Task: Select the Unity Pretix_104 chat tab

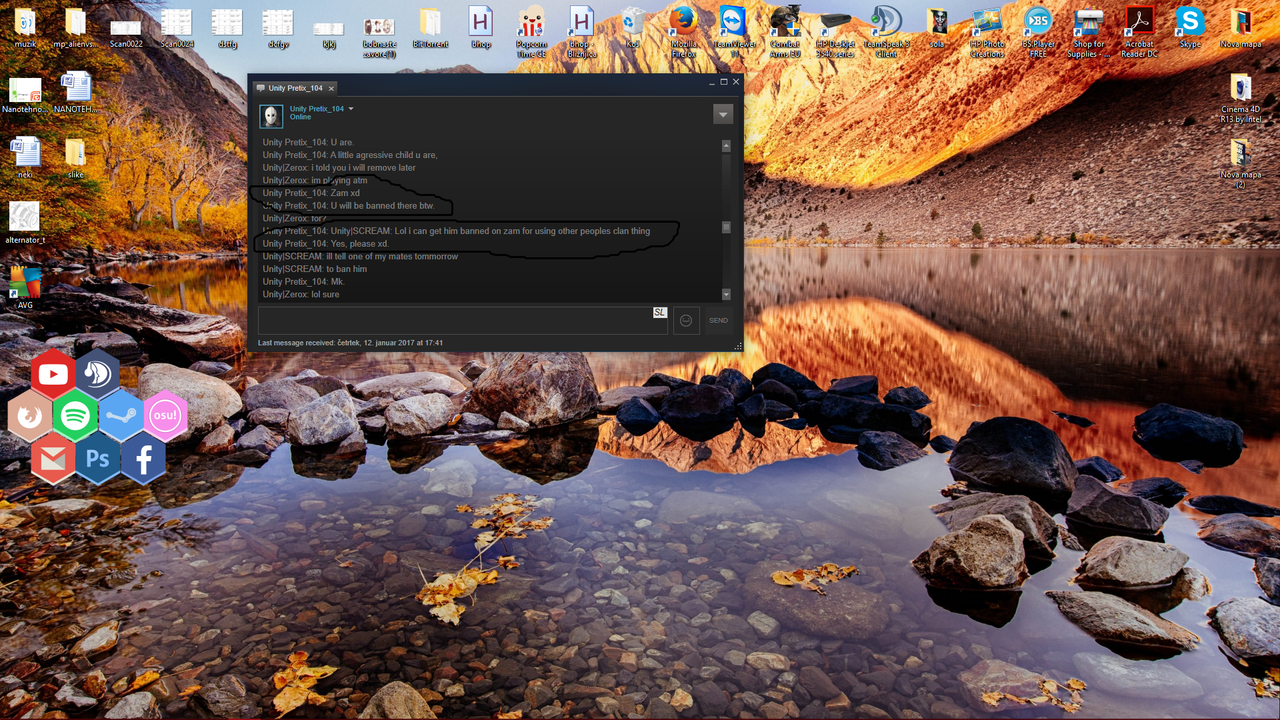Action: (294, 88)
